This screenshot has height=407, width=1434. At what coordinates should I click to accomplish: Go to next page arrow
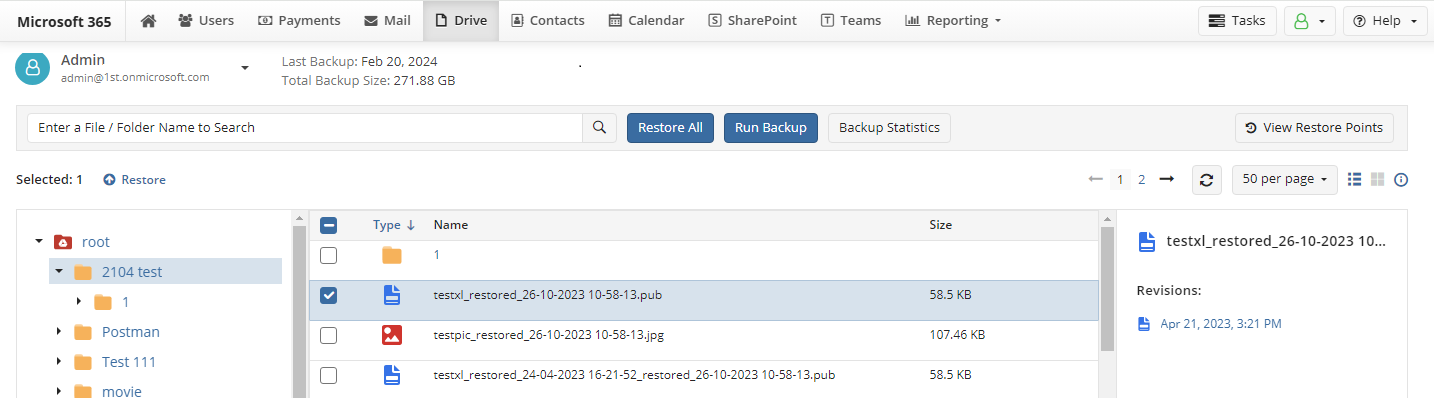pos(1166,179)
